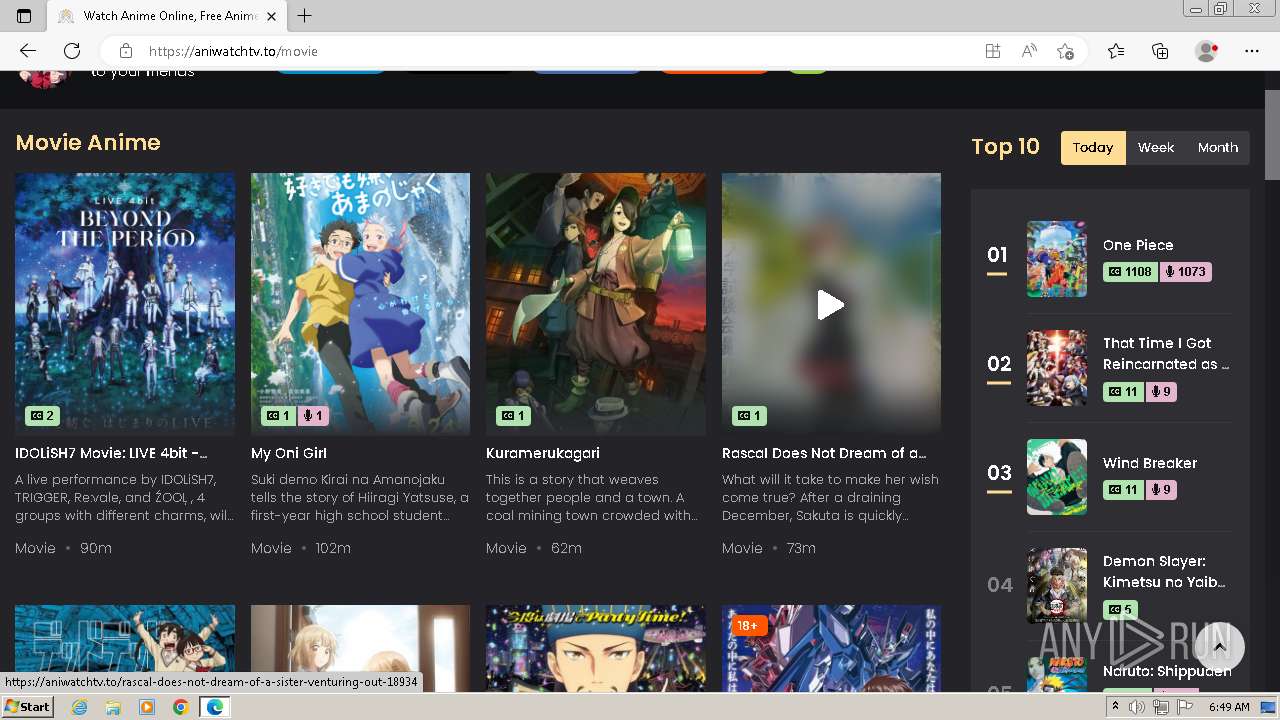1280x720 pixels.
Task: Launch Internet Explorer from taskbar
Action: (79, 707)
